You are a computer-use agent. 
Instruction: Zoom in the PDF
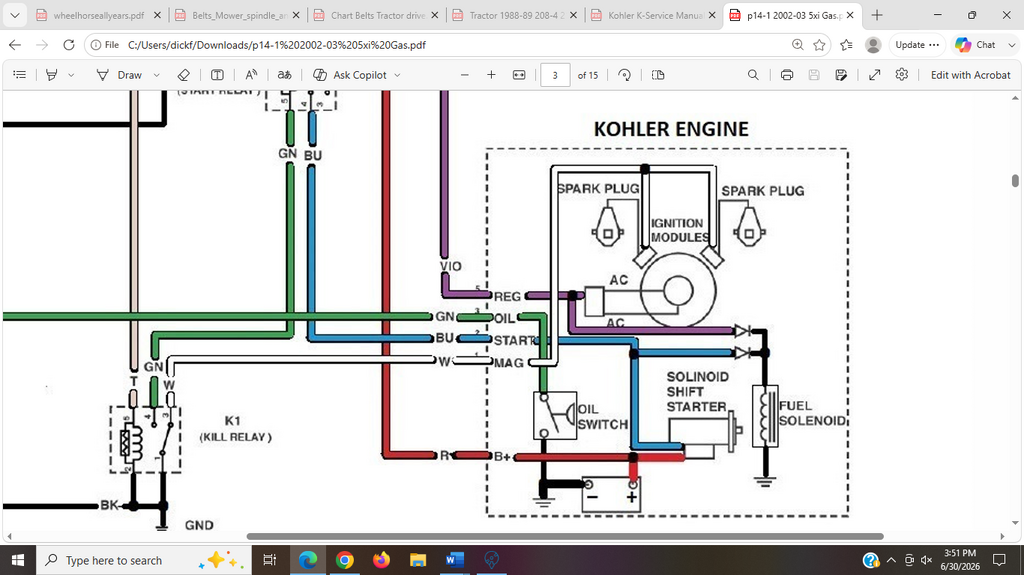tap(491, 75)
